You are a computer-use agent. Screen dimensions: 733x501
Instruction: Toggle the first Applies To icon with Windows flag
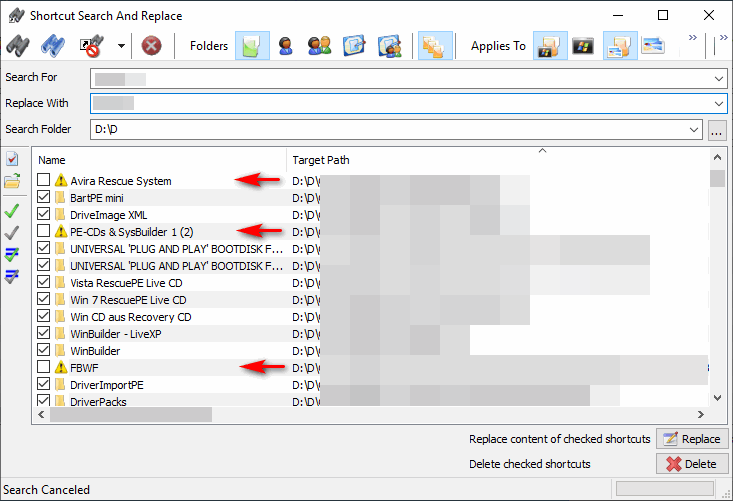[x=550, y=46]
